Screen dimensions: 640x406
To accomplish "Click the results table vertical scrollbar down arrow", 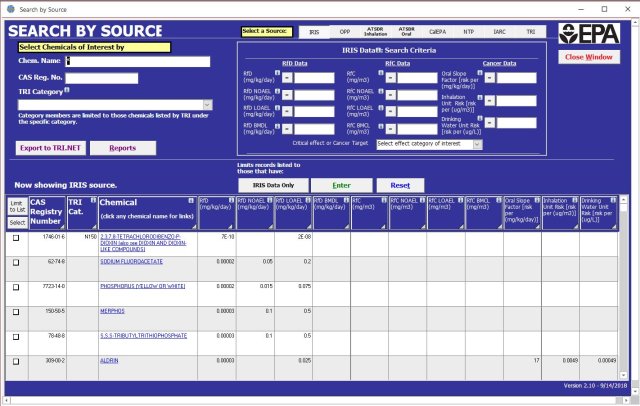I will 625,373.
